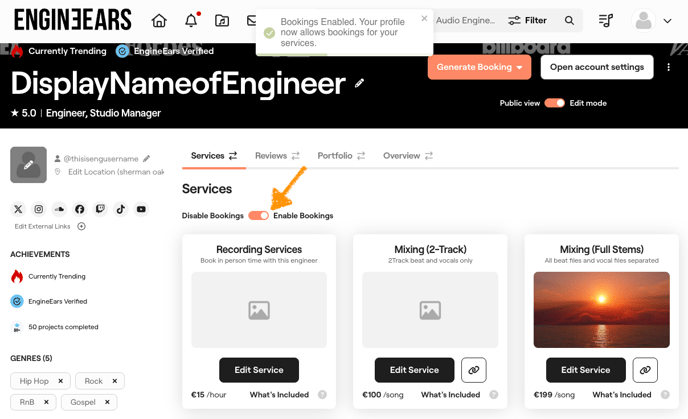Open the SoundCloud social link

59,209
